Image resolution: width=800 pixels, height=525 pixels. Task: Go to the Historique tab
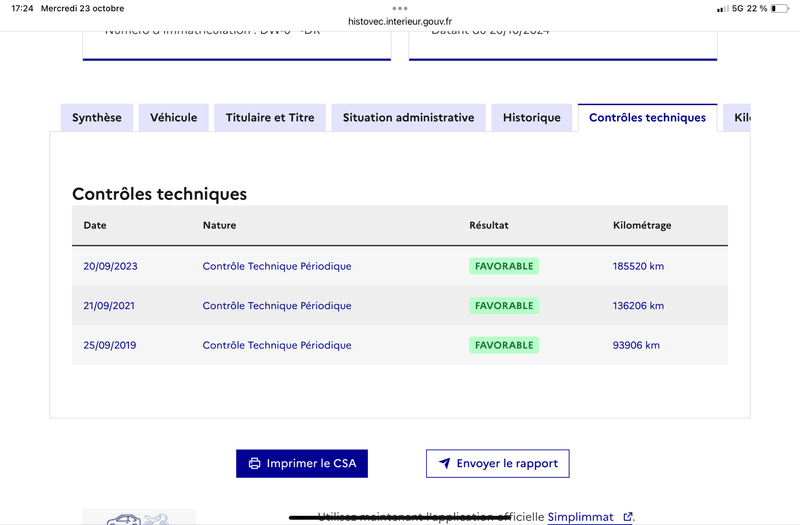coord(532,118)
